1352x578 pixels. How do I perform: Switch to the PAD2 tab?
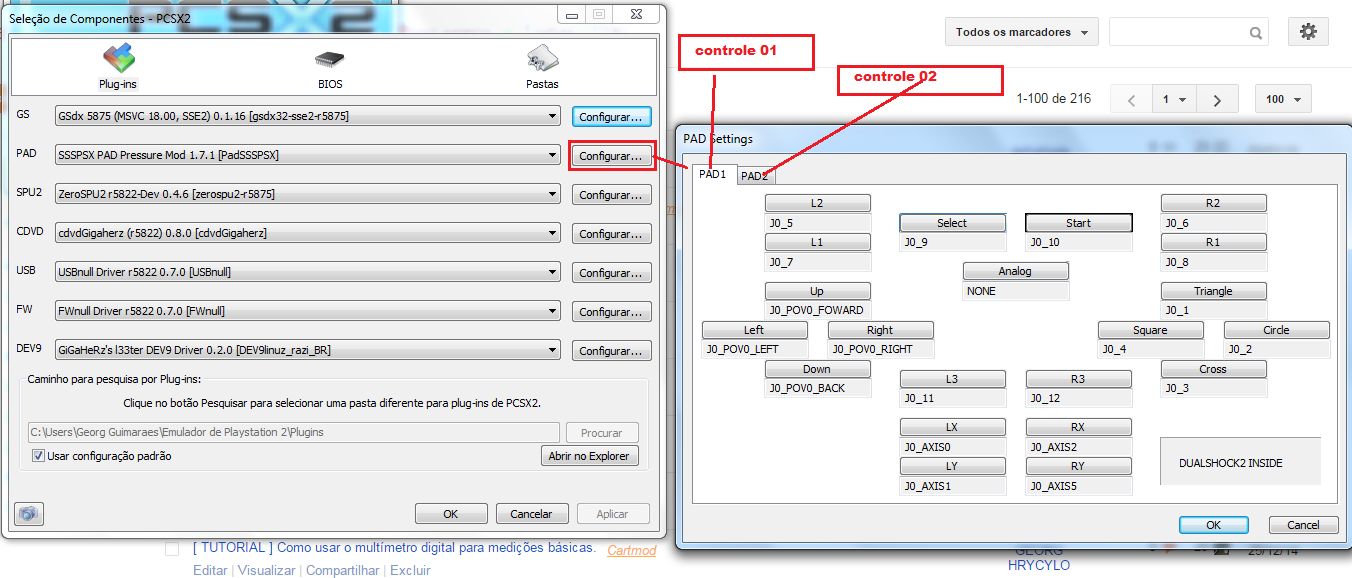755,176
